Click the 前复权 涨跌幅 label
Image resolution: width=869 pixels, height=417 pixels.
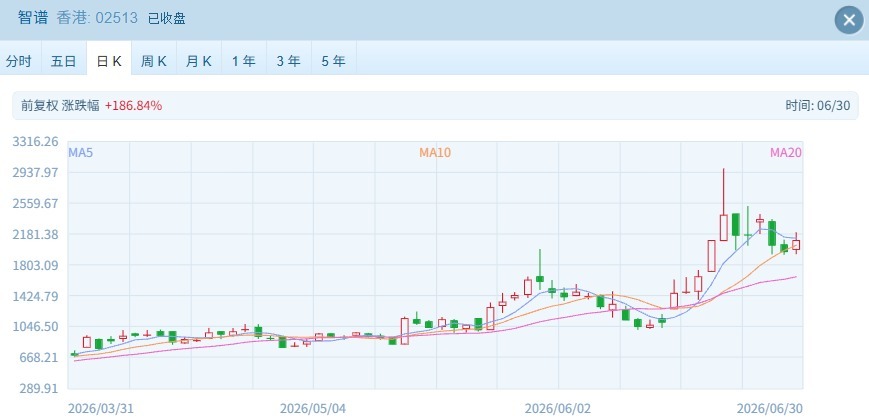[60, 105]
